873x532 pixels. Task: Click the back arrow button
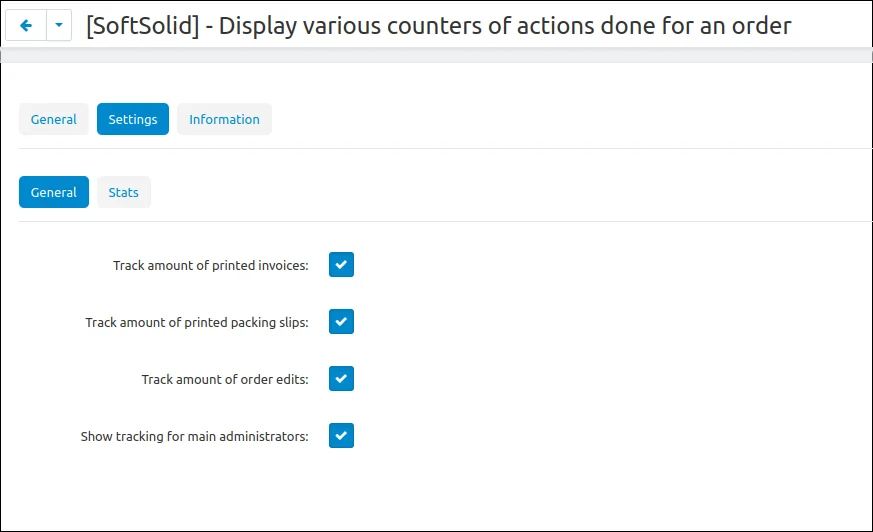[x=26, y=26]
